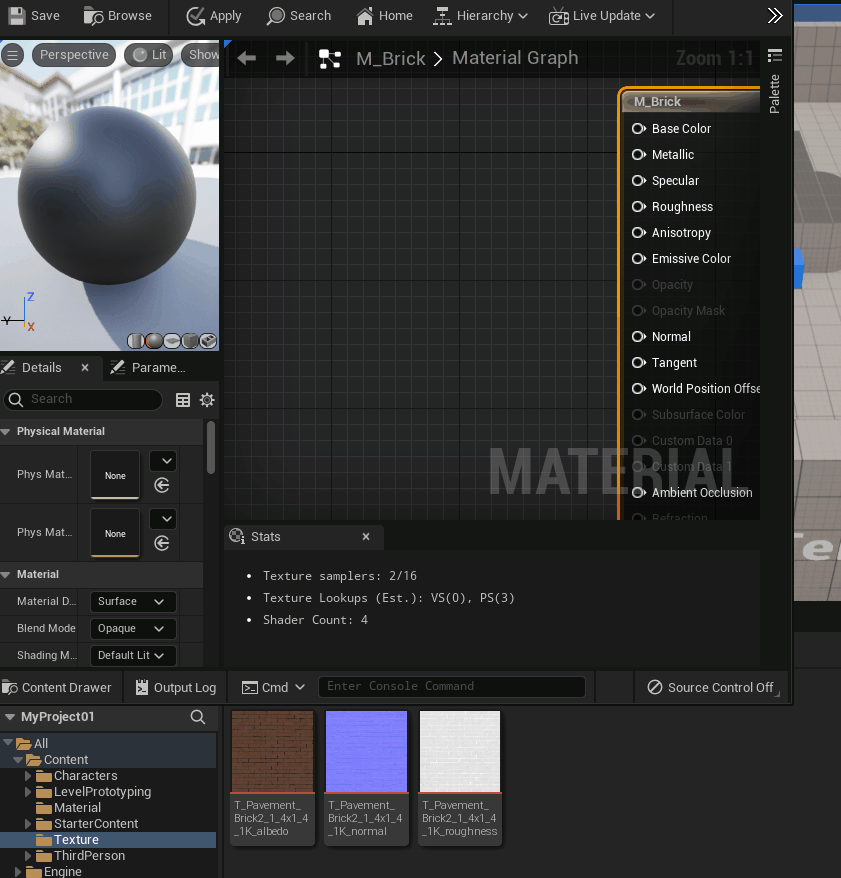Set preview mesh to sphere
The height and width of the screenshot is (878, 841).
pyautogui.click(x=154, y=340)
